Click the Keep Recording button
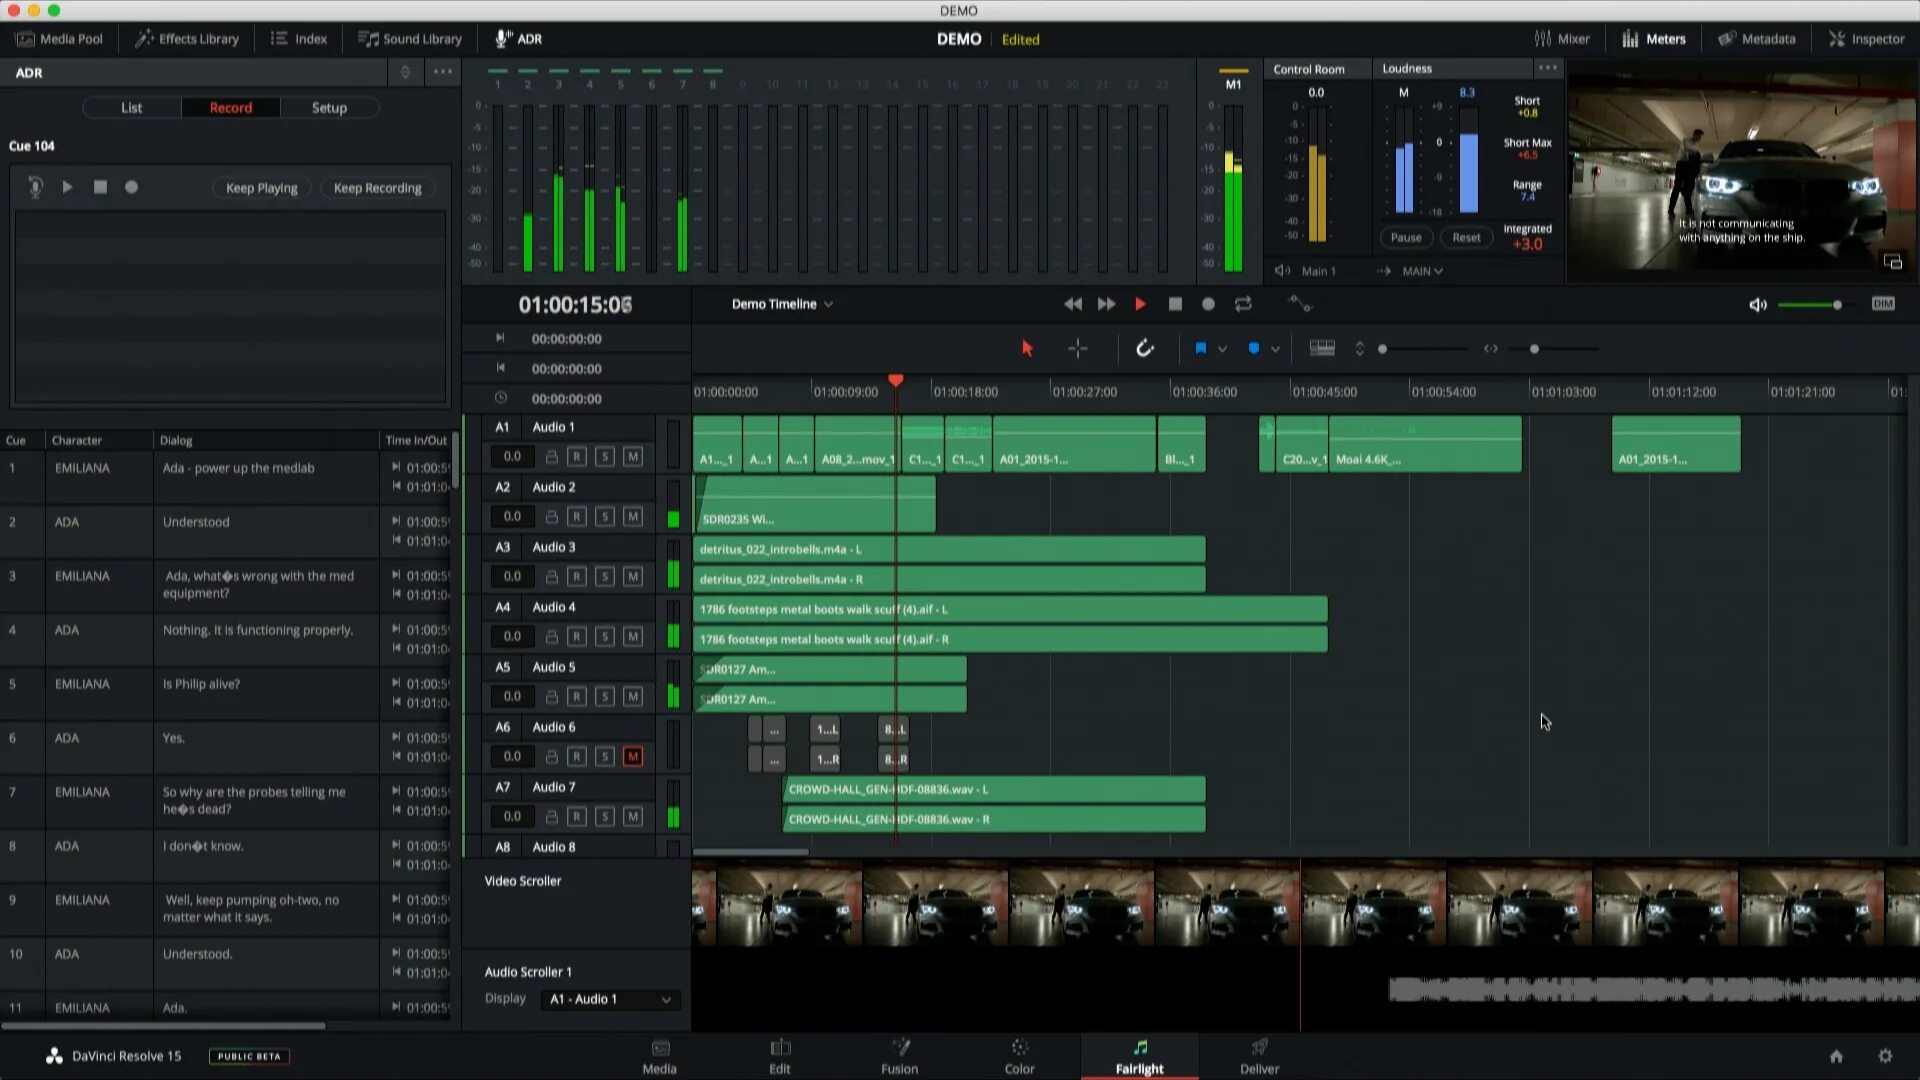The width and height of the screenshot is (1920, 1080). click(x=377, y=188)
